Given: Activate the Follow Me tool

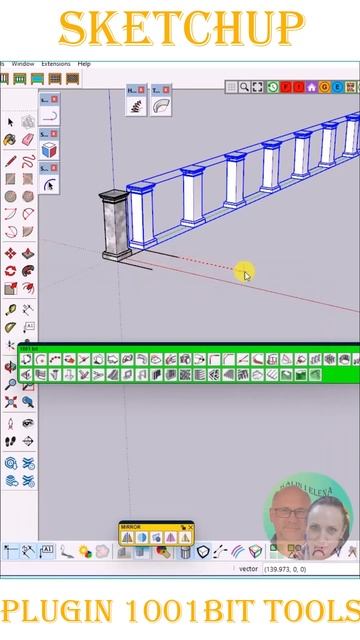Looking at the screenshot, I should [28, 271].
